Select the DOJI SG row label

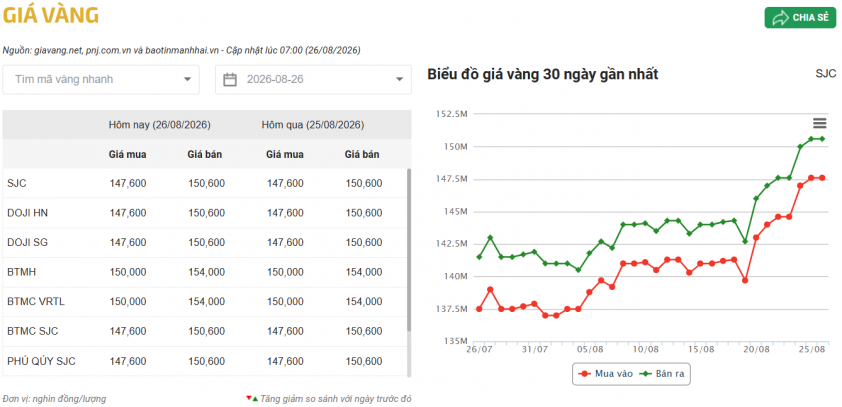pos(27,243)
